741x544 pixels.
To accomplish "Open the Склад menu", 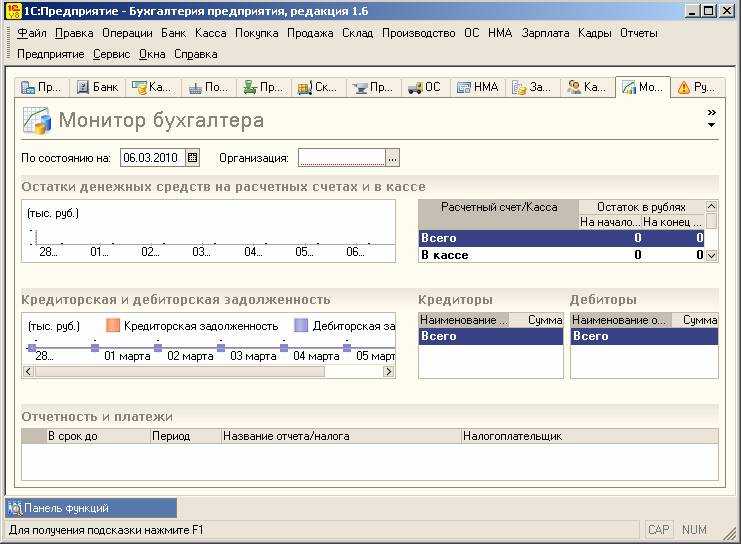I will click(358, 33).
